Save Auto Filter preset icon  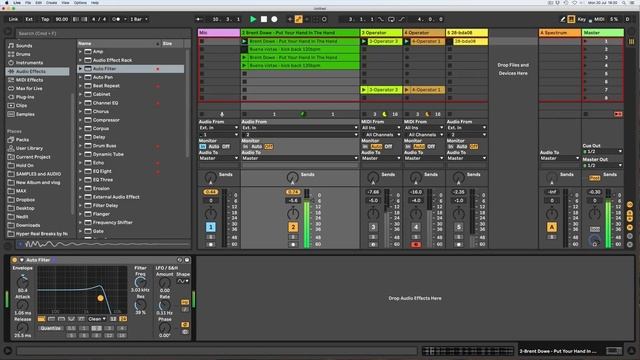(187, 260)
